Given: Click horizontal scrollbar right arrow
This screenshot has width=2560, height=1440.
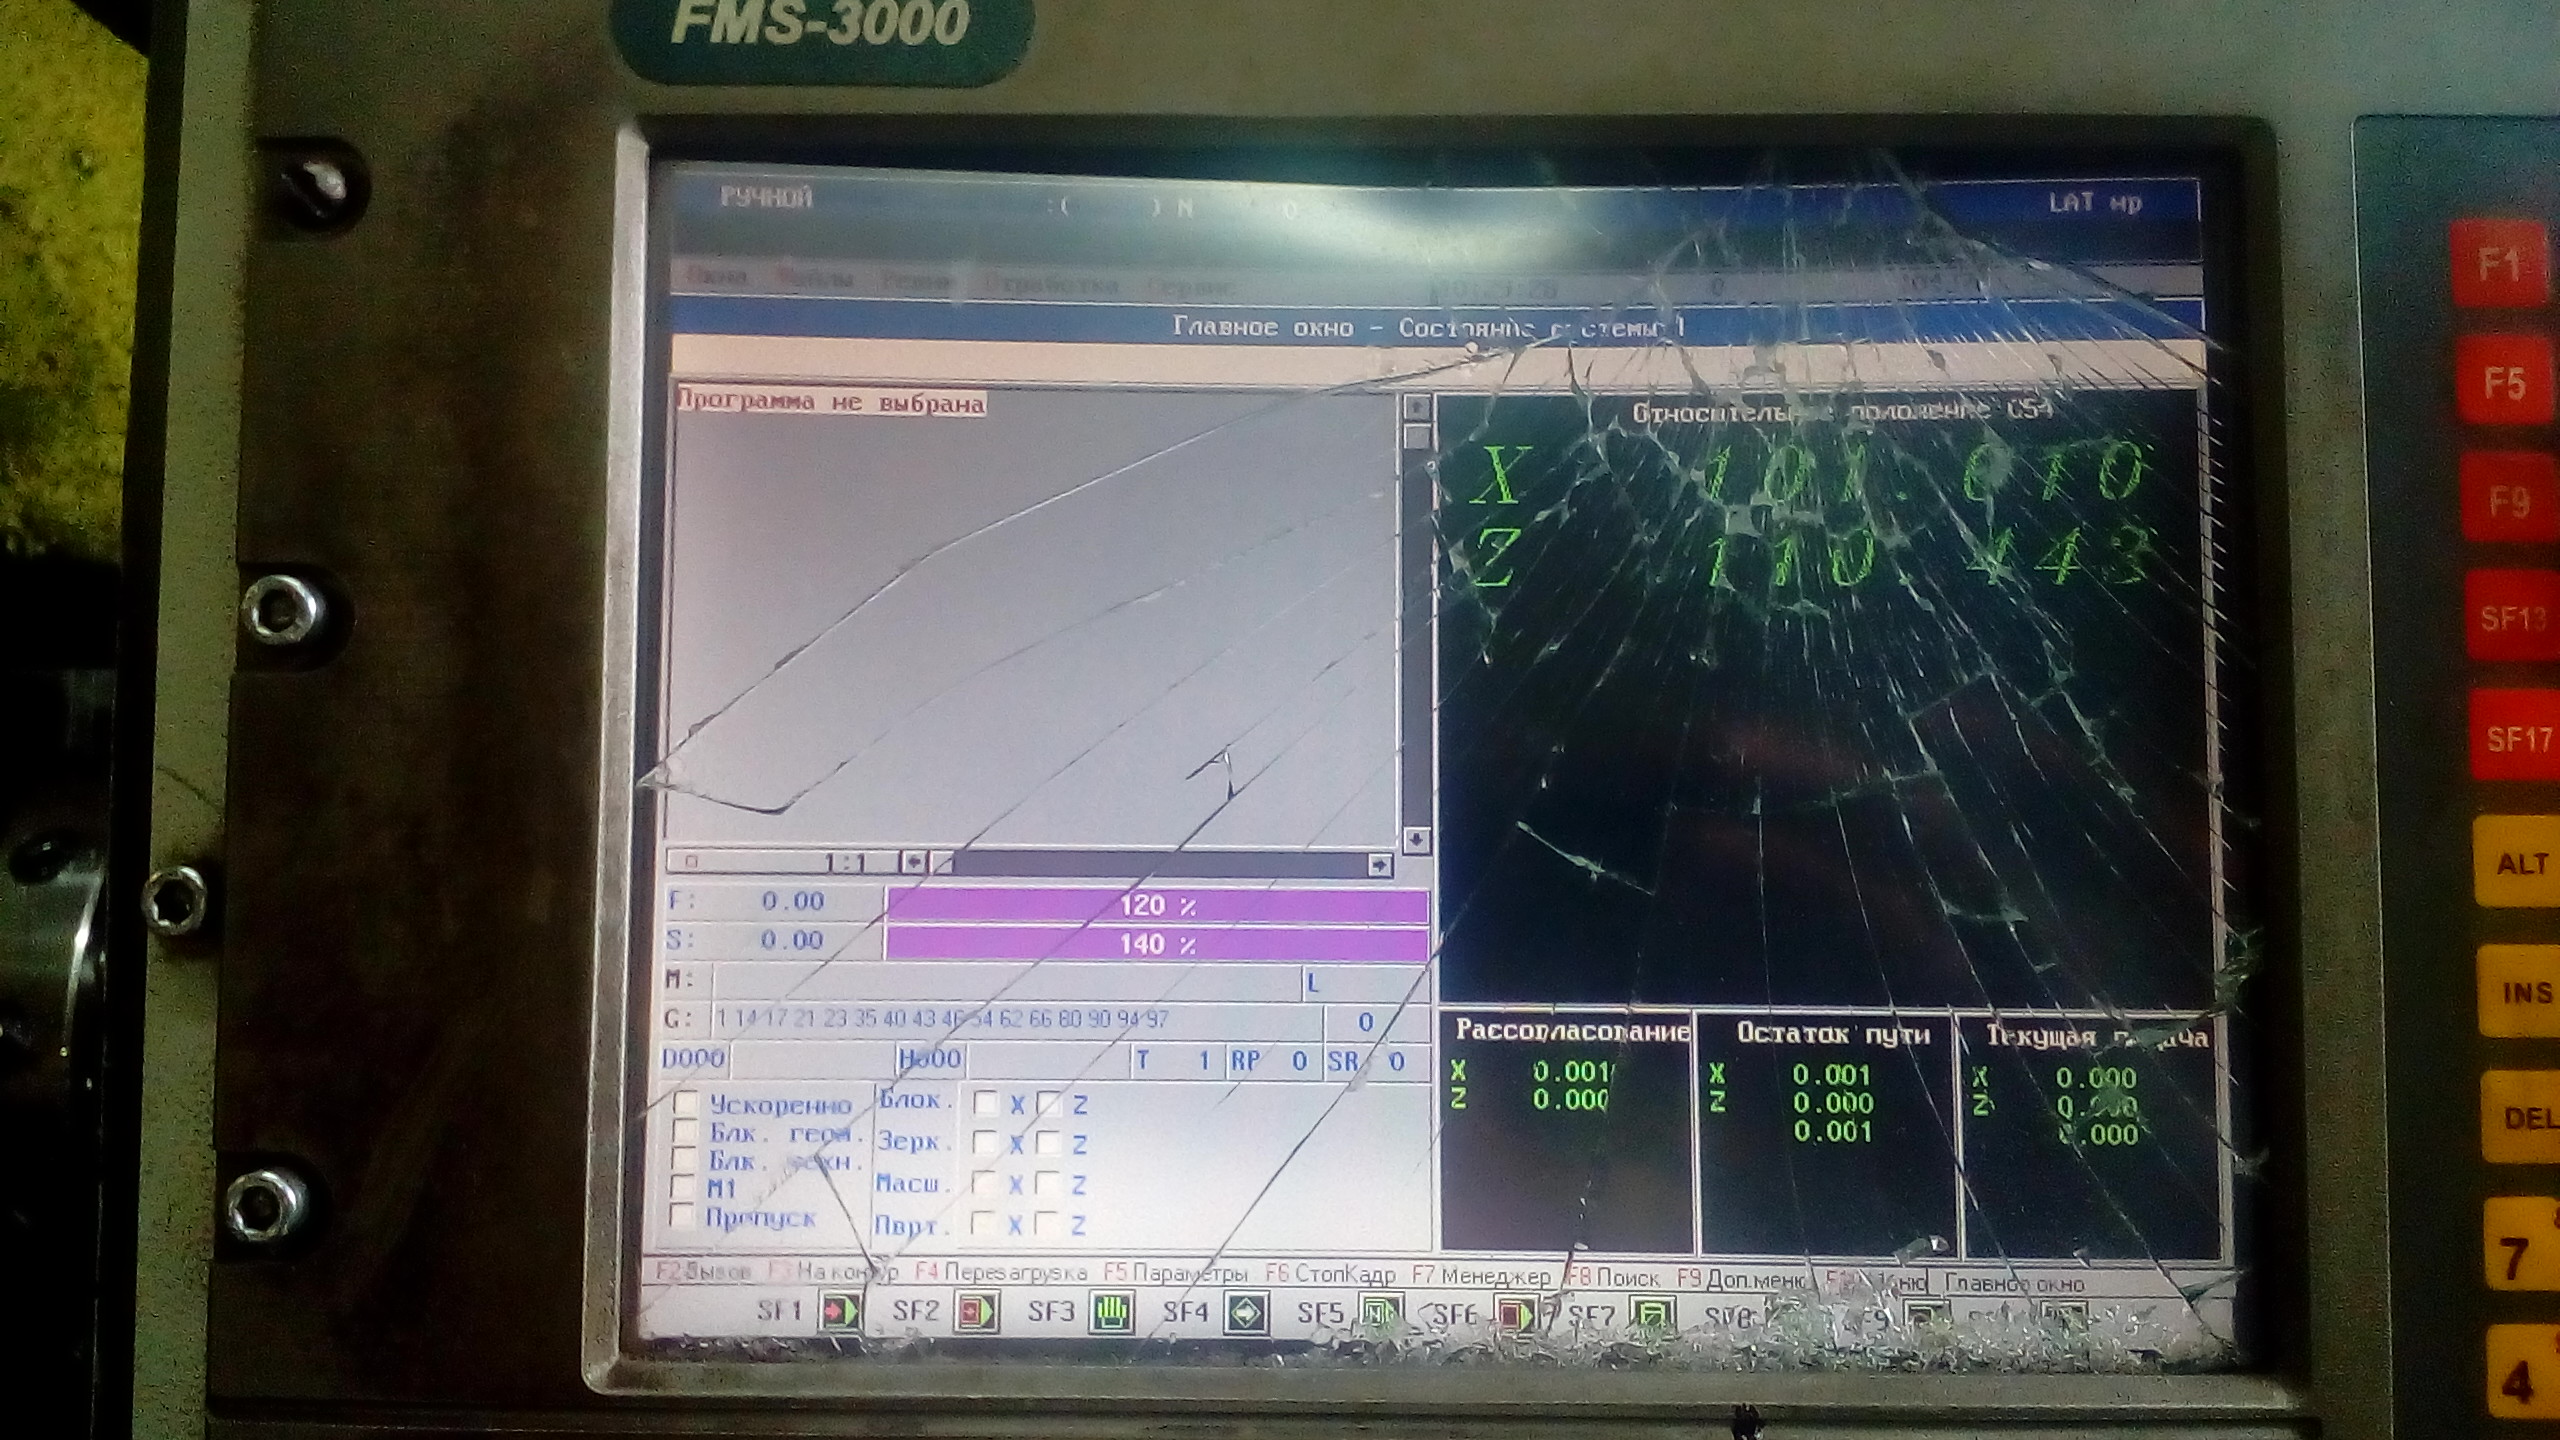Looking at the screenshot, I should (x=1379, y=864).
